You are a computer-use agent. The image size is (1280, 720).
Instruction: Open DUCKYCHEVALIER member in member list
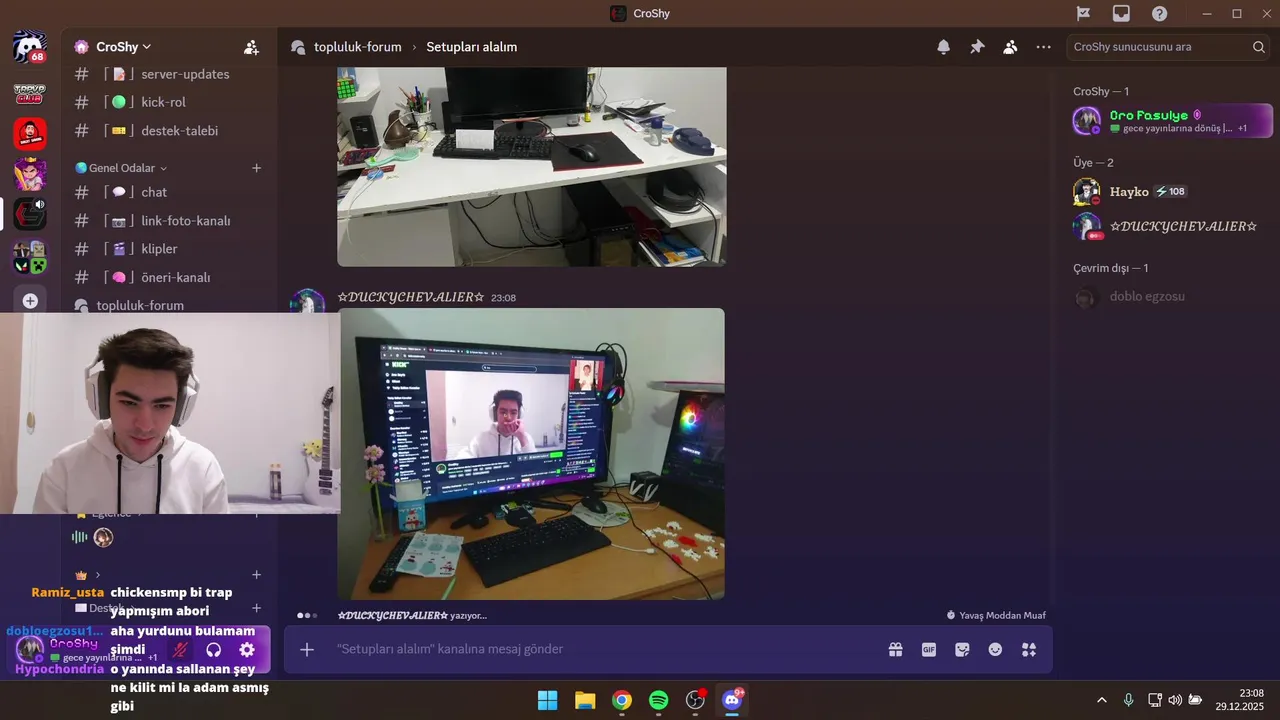pos(1170,227)
